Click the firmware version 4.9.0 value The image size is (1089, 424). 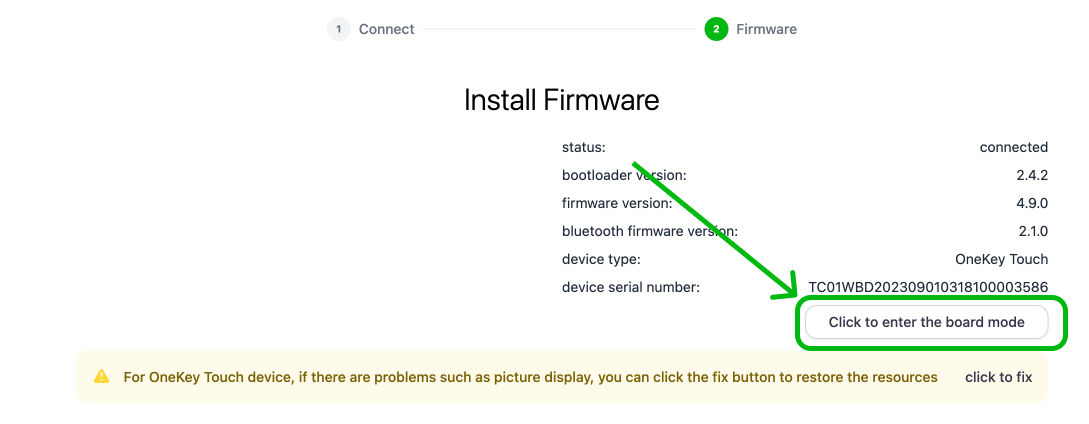click(1031, 204)
